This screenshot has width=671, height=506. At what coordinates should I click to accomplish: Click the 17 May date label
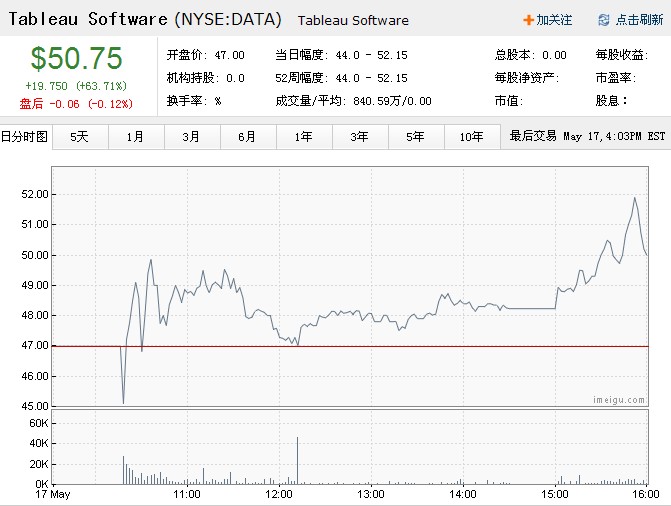53,494
